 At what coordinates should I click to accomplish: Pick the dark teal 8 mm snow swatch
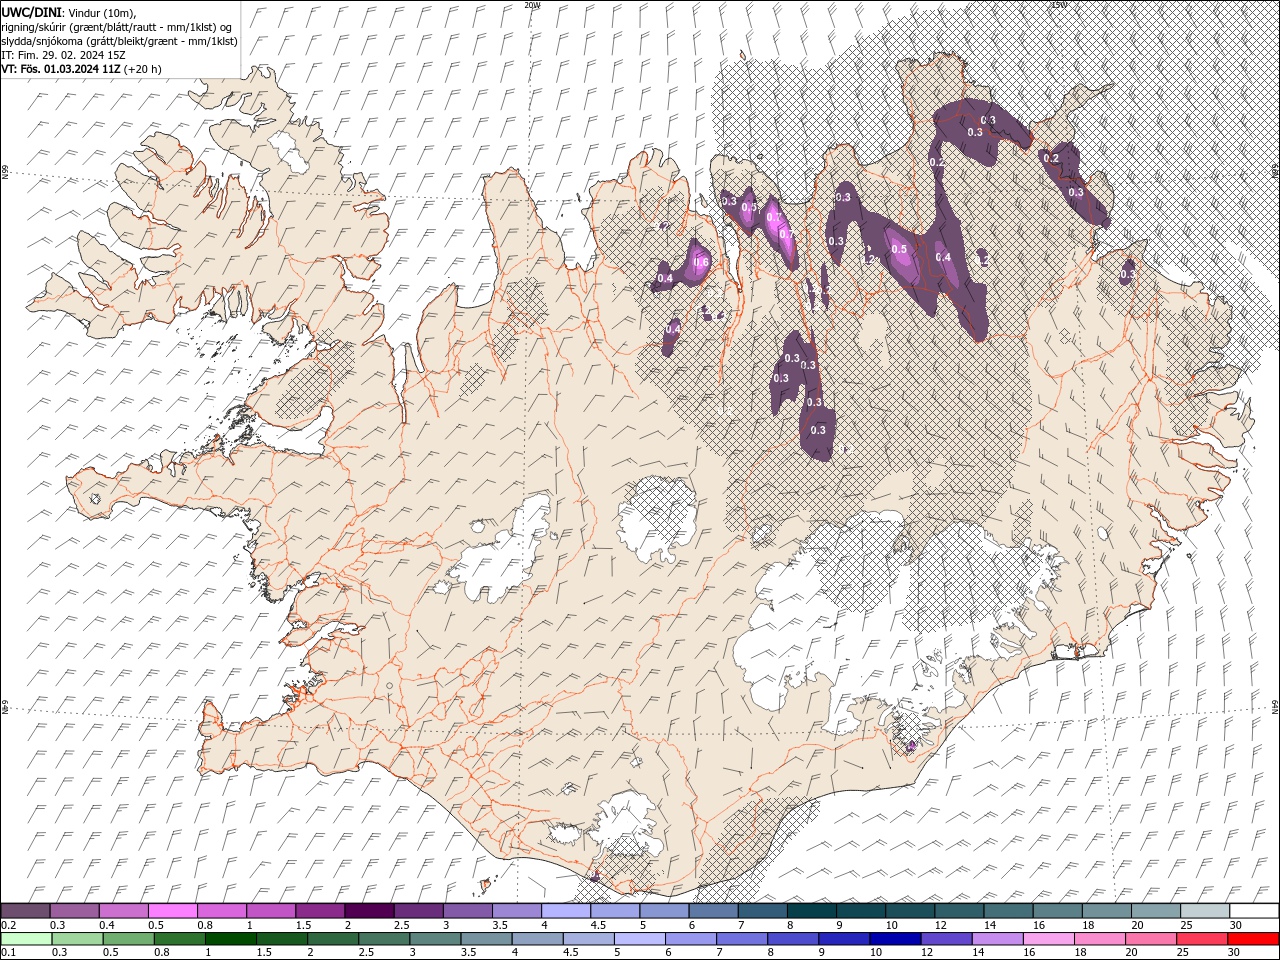click(x=811, y=910)
